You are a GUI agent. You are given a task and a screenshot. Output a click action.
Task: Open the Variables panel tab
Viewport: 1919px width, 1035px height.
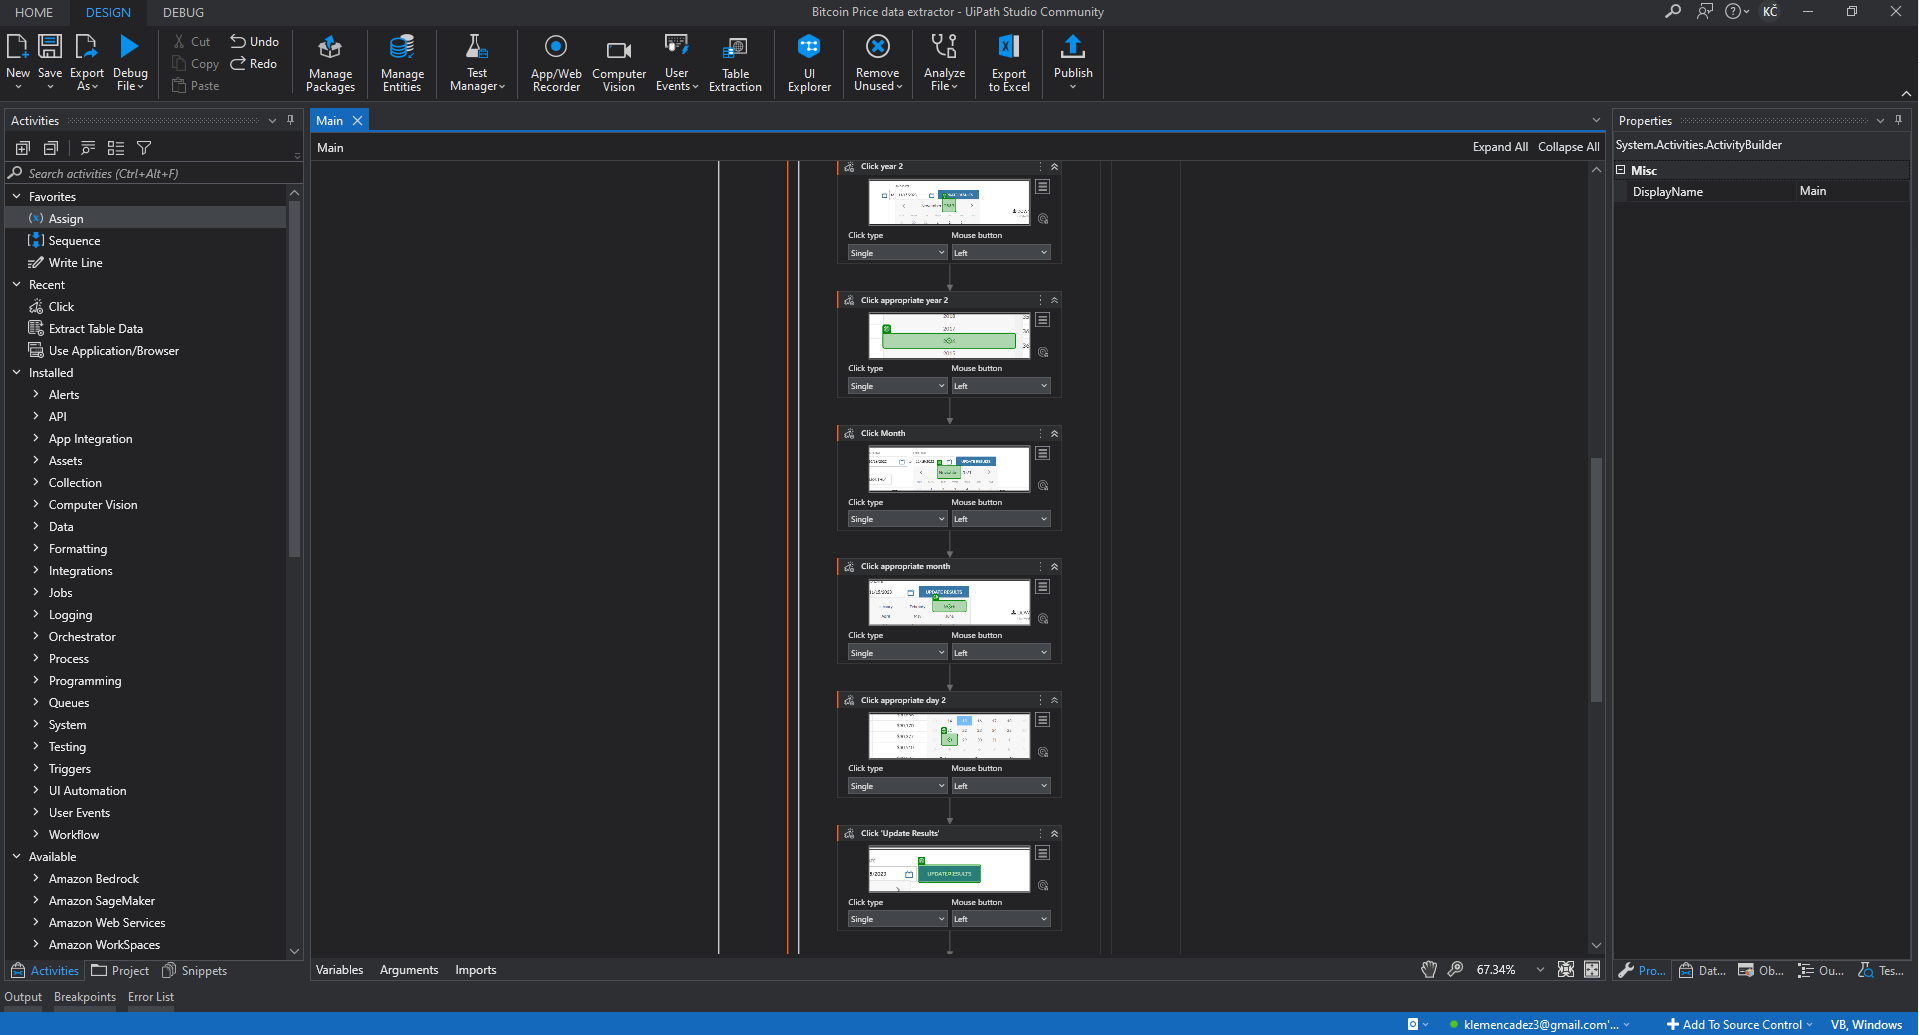(339, 970)
